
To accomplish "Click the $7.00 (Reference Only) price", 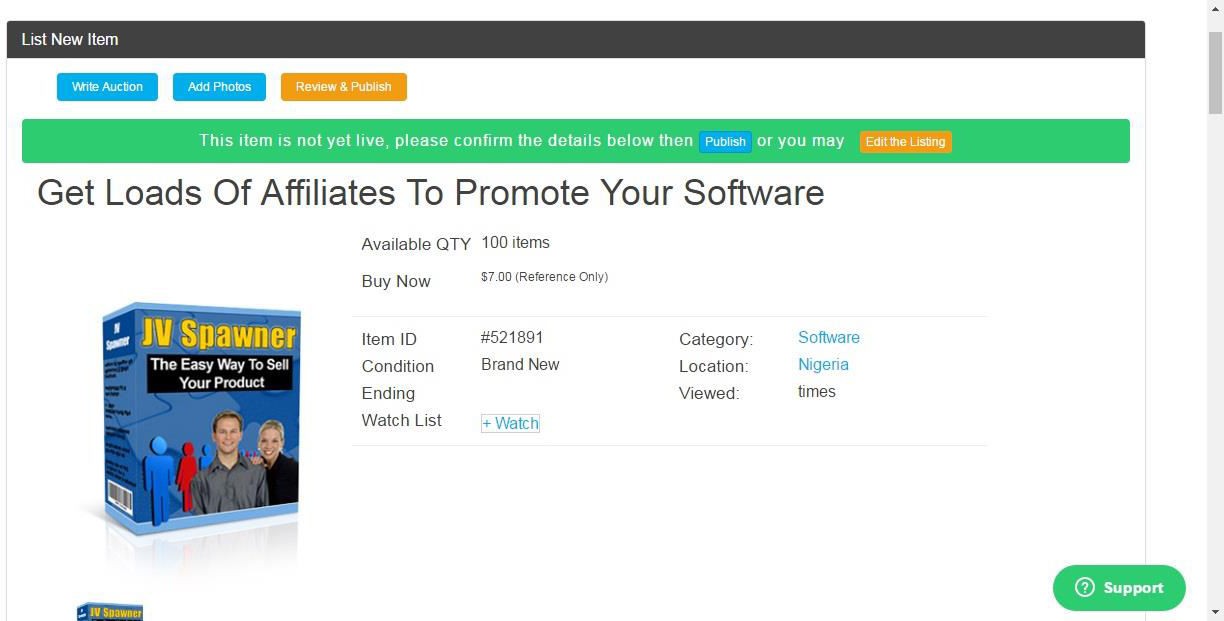I will [x=544, y=276].
